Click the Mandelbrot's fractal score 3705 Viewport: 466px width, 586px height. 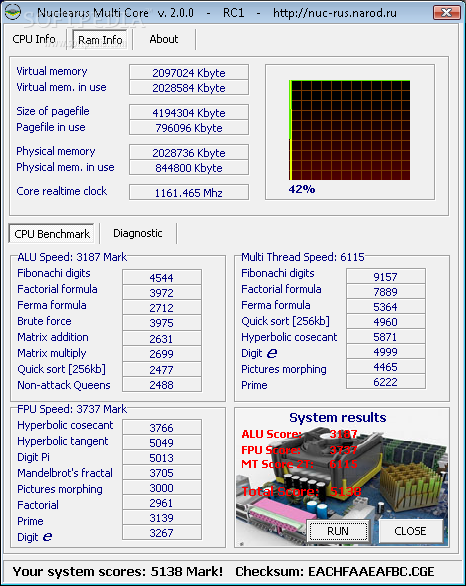pyautogui.click(x=162, y=472)
